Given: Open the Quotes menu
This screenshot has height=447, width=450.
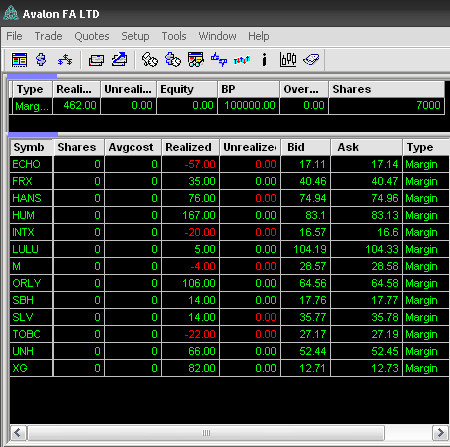Looking at the screenshot, I should click(x=92, y=36).
